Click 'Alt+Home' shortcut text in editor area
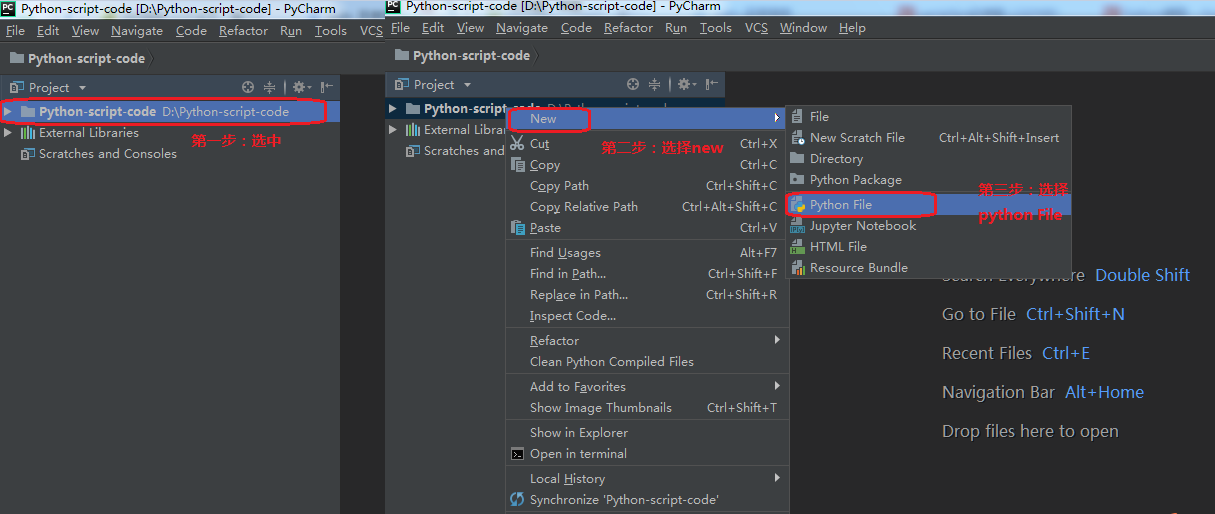This screenshot has width=1215, height=514. click(1104, 392)
